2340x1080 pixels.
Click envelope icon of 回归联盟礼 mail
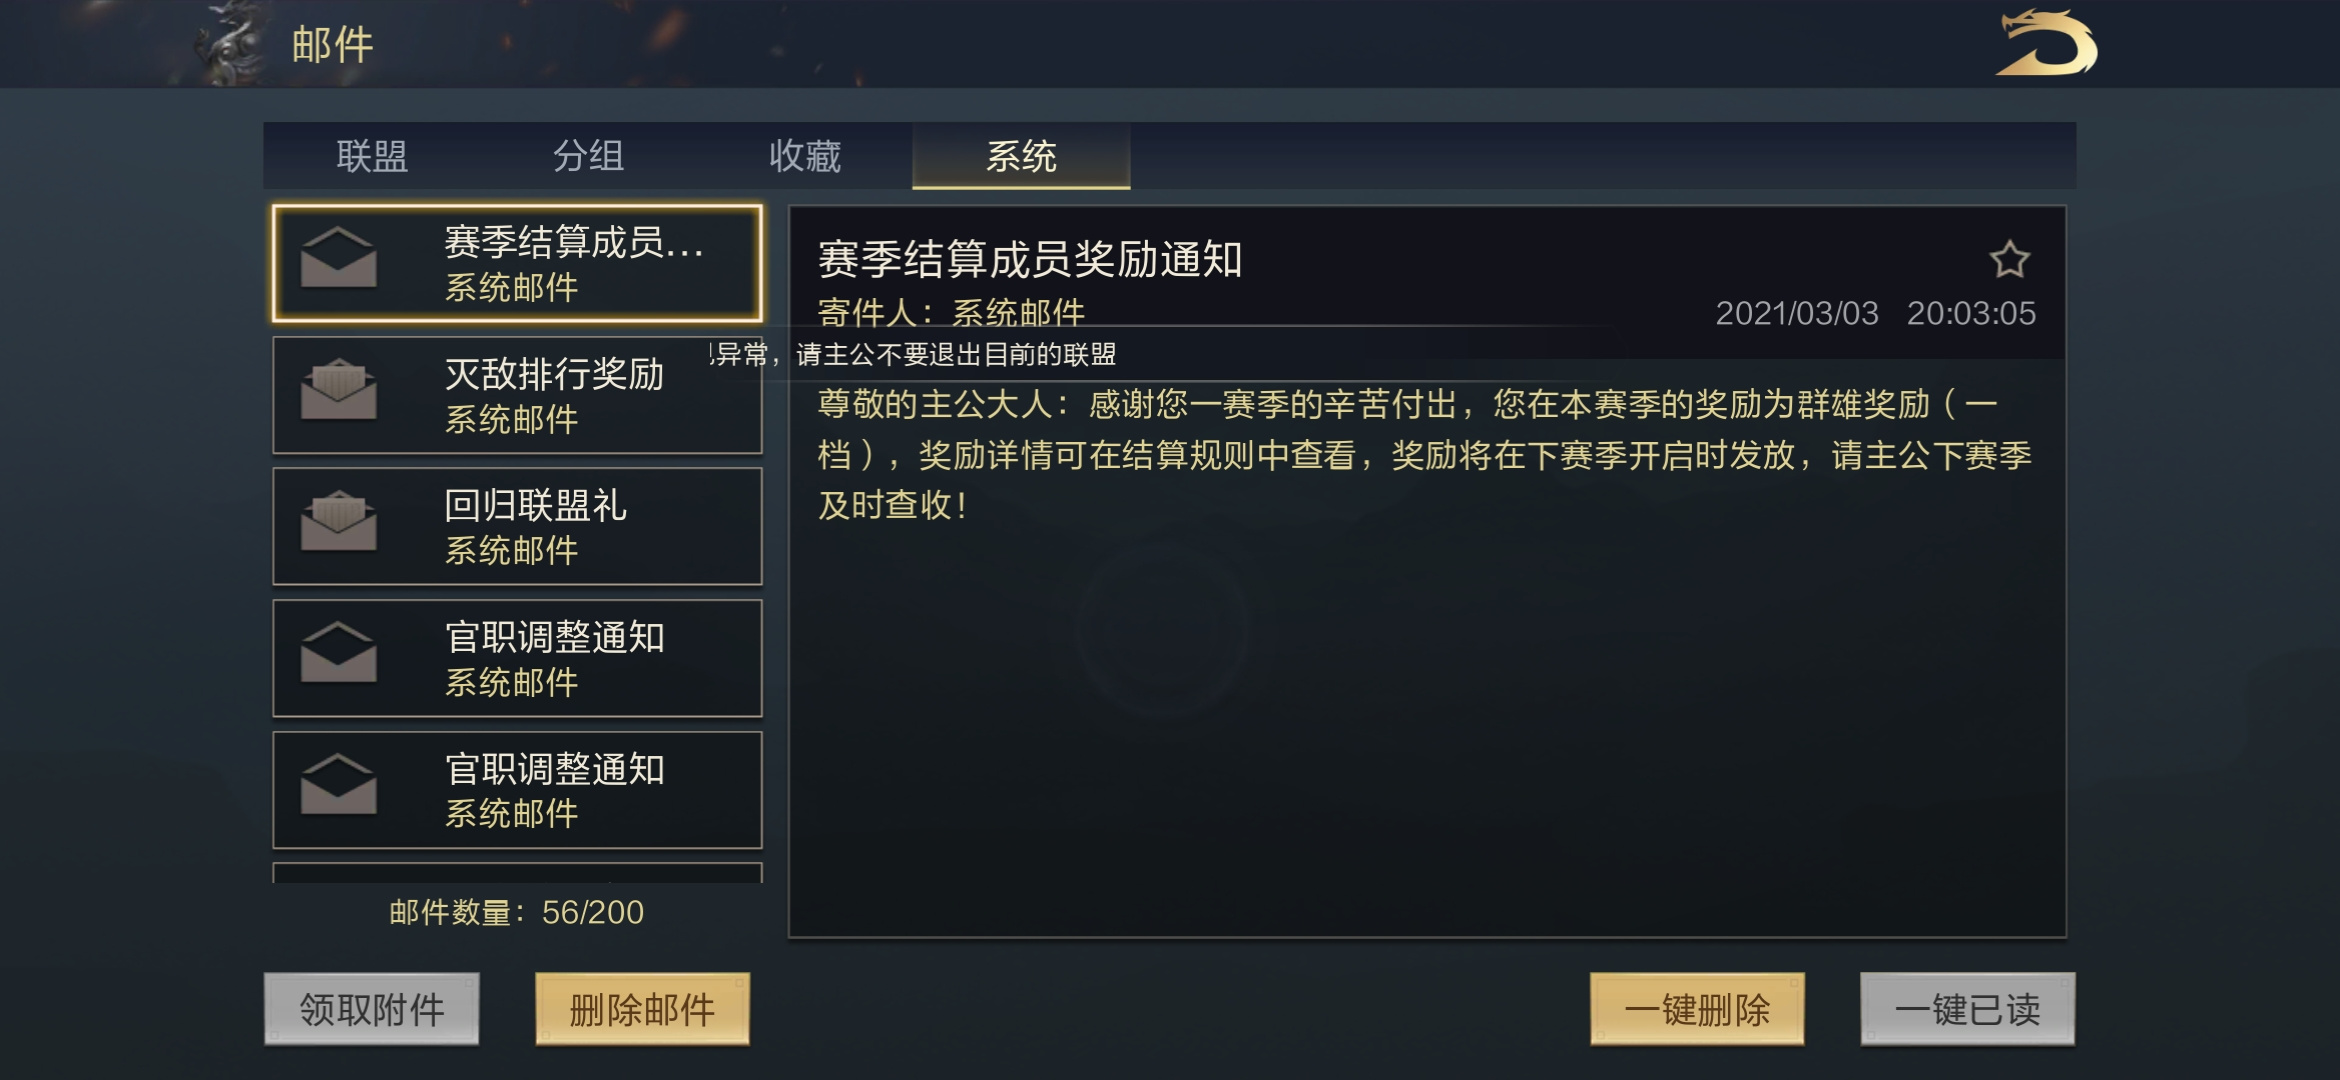coord(339,520)
